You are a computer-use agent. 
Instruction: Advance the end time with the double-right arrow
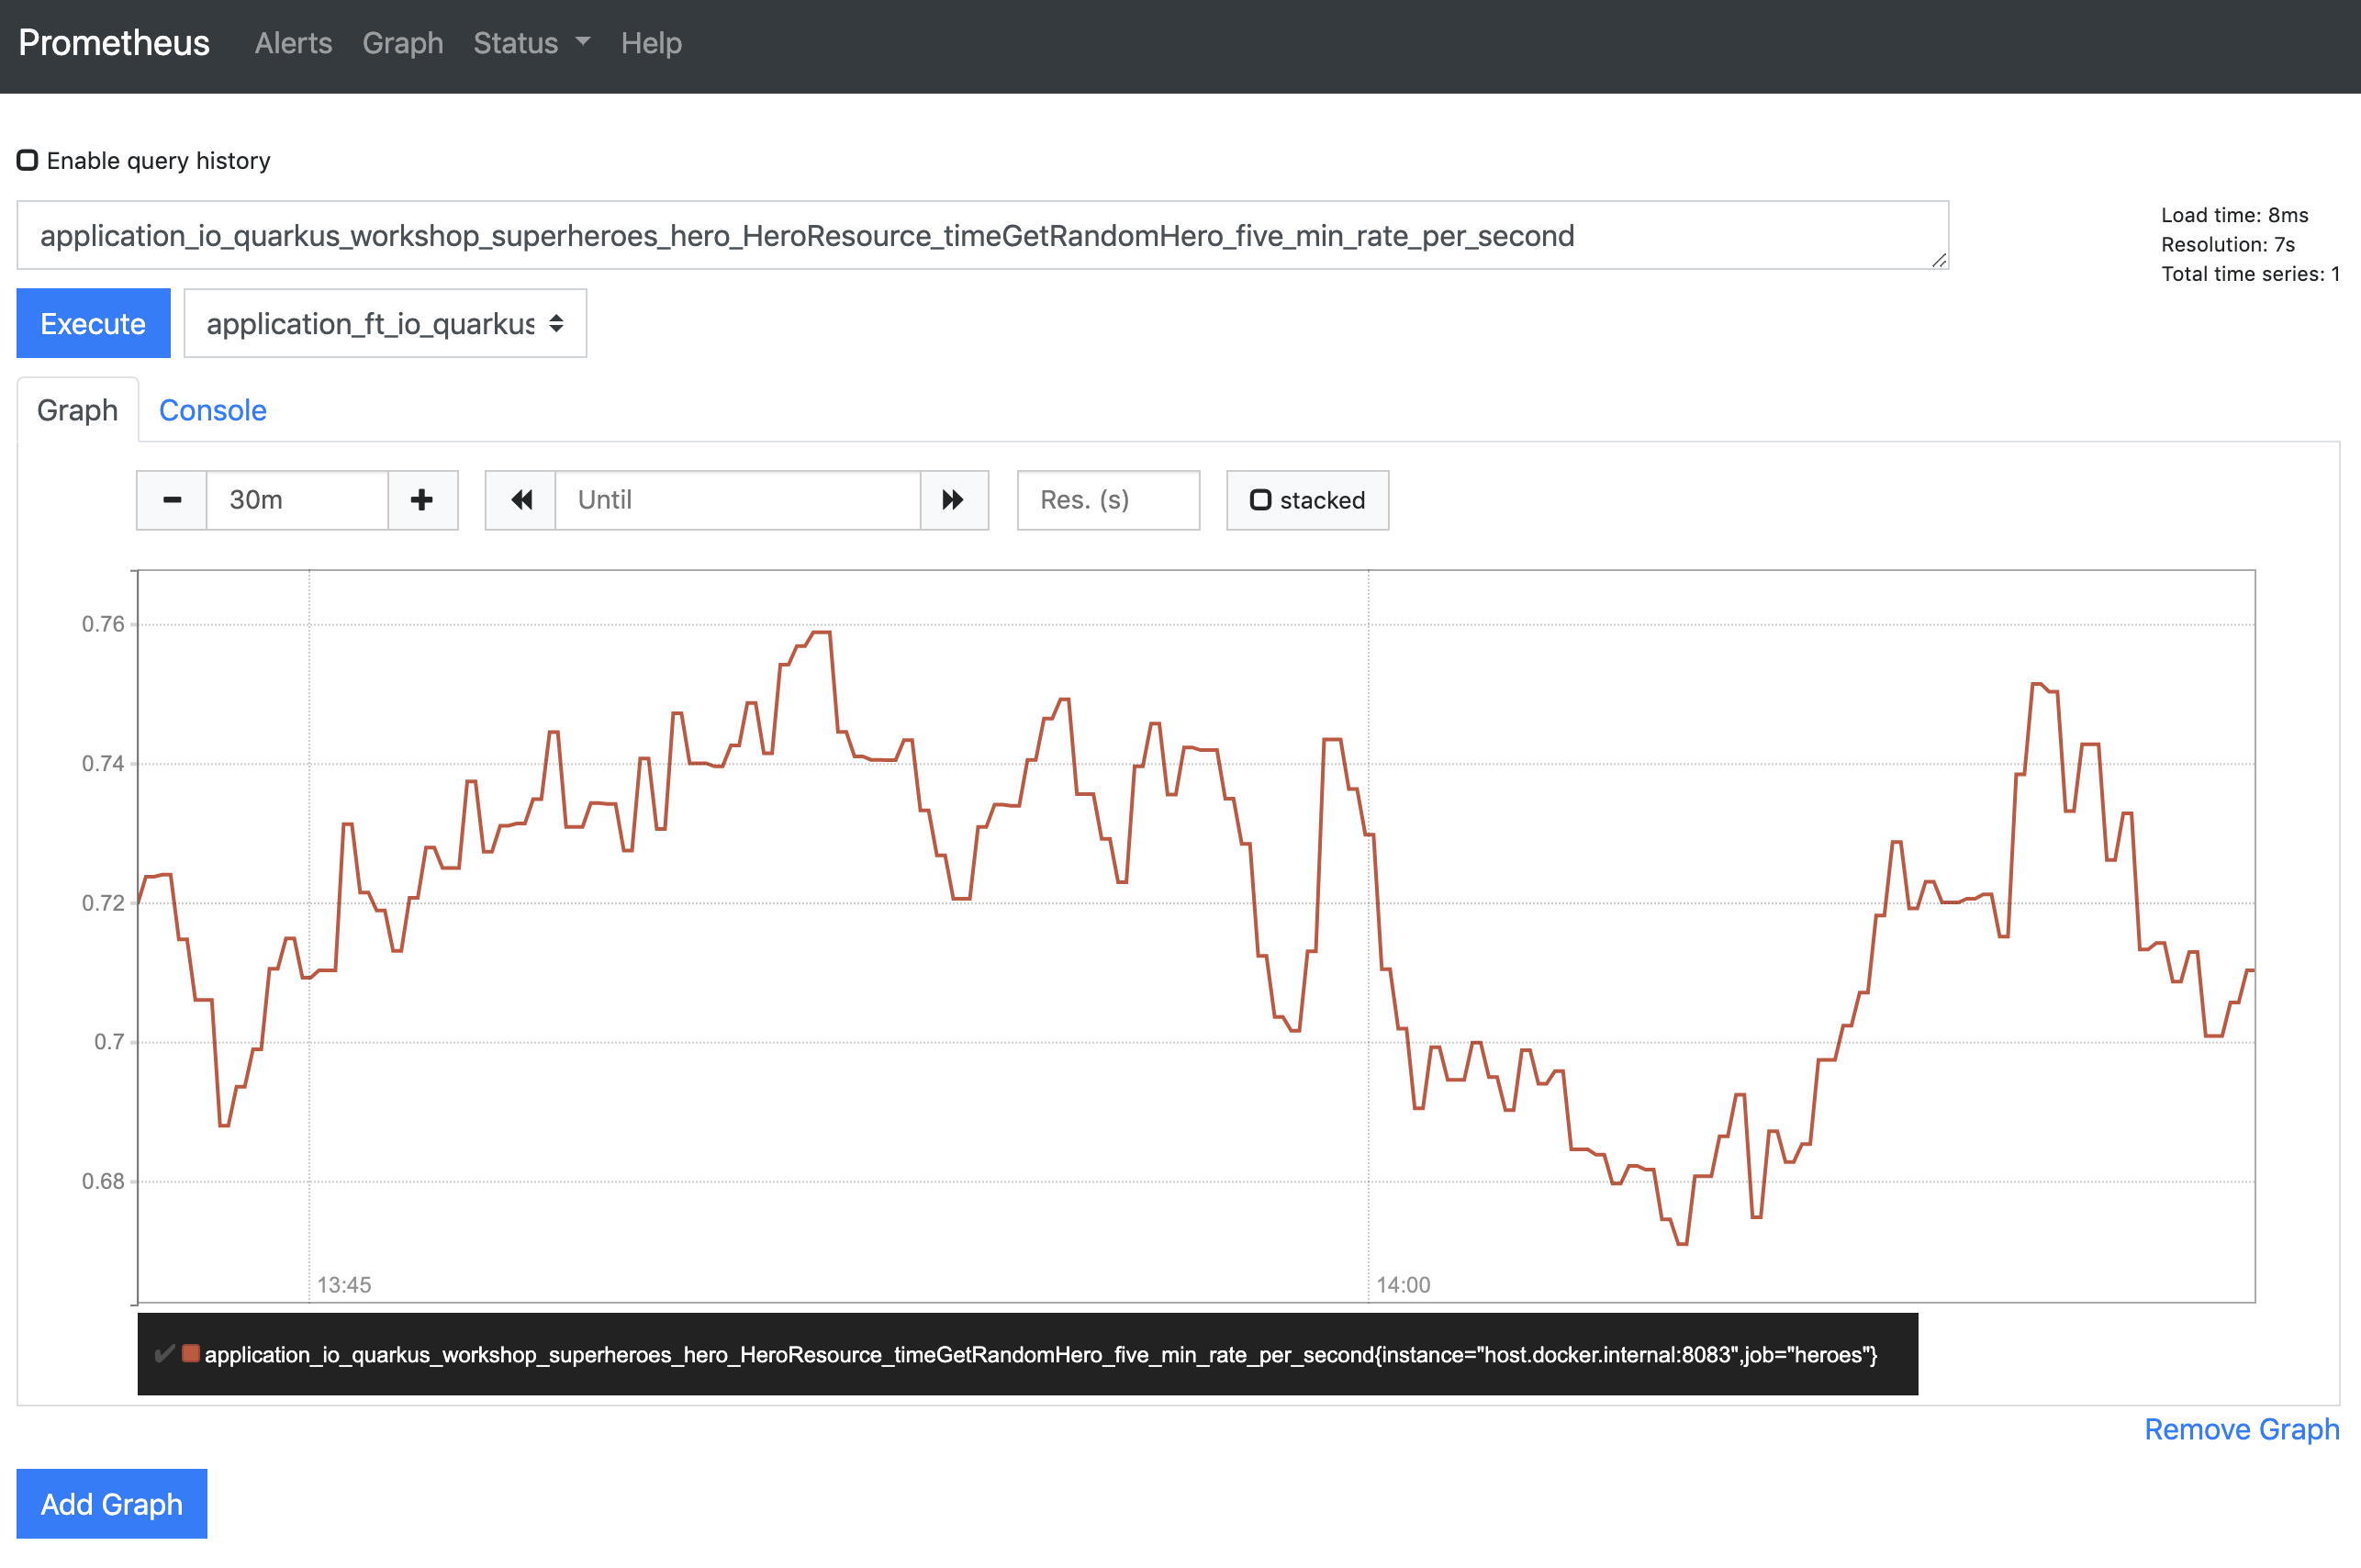click(x=953, y=500)
